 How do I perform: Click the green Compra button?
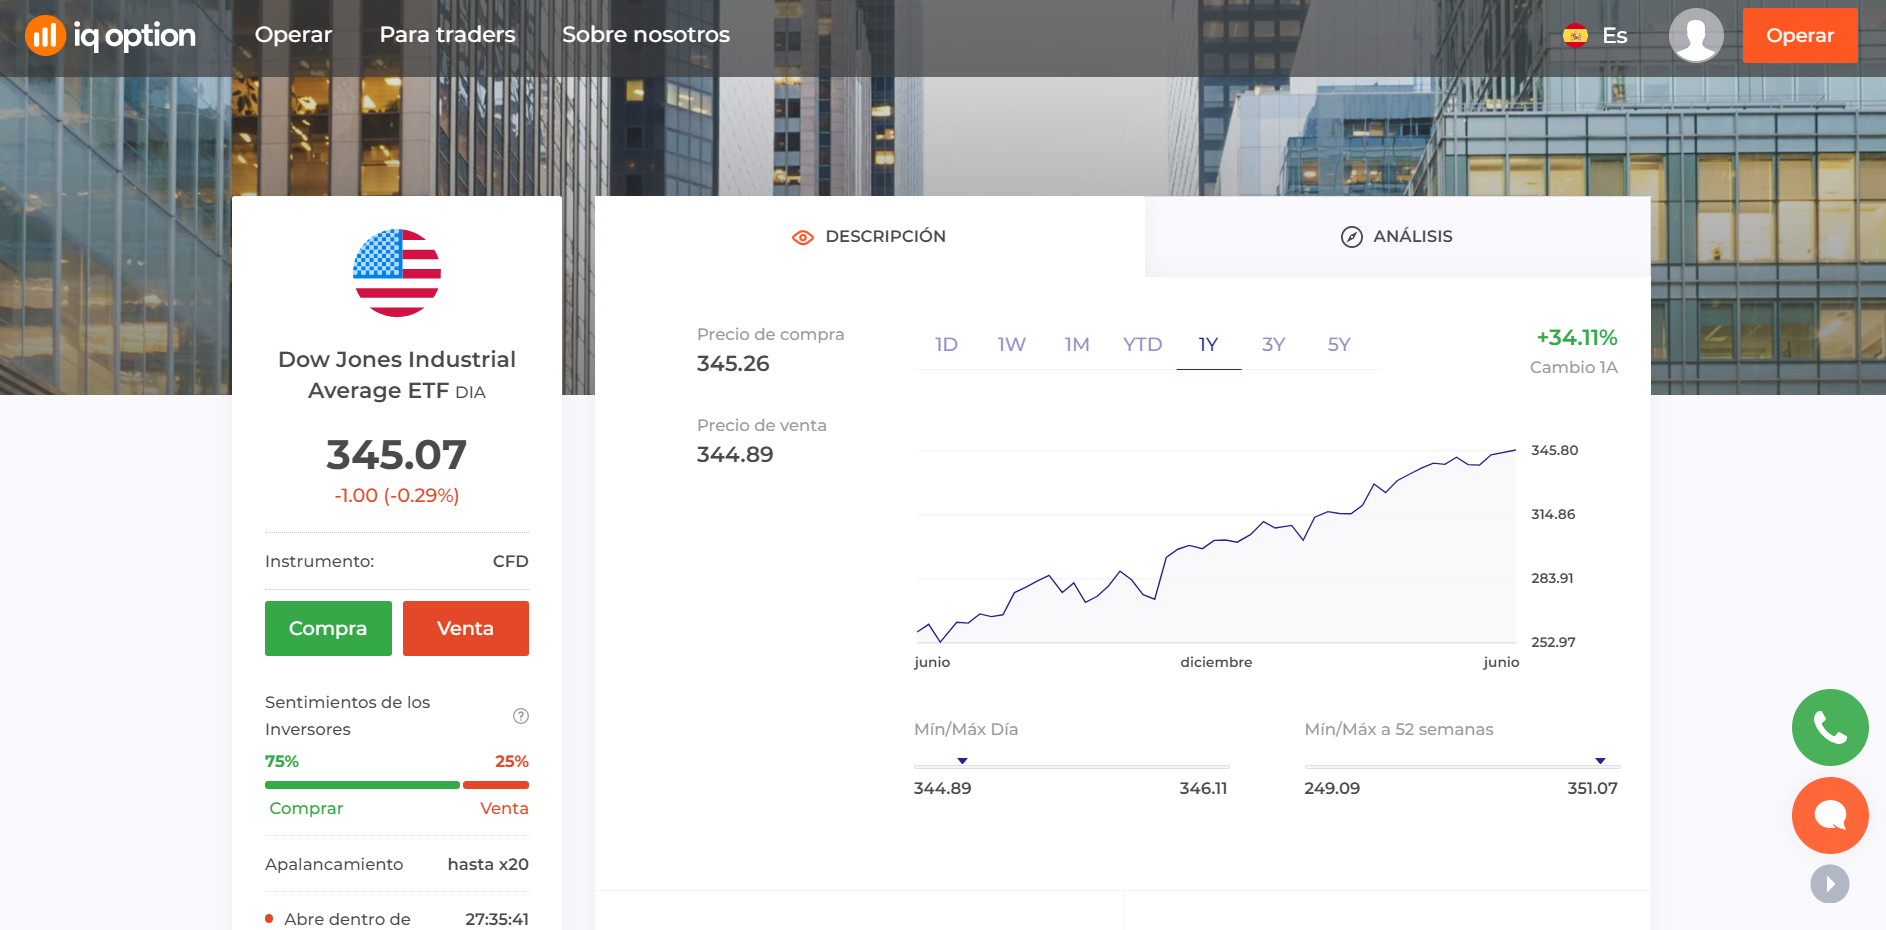pos(328,628)
